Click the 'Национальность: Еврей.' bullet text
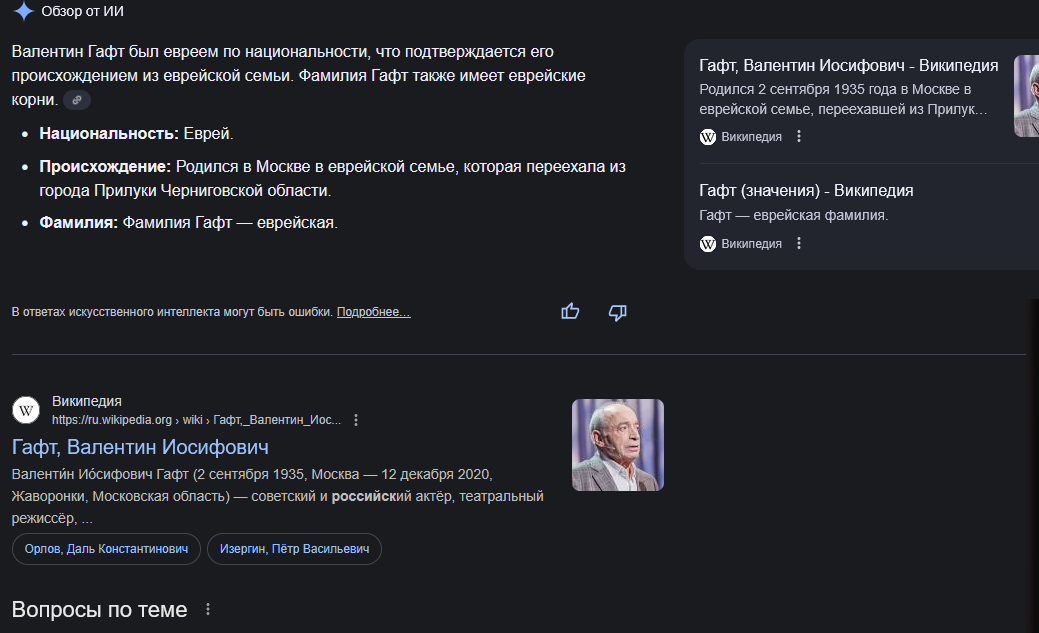 click(136, 133)
